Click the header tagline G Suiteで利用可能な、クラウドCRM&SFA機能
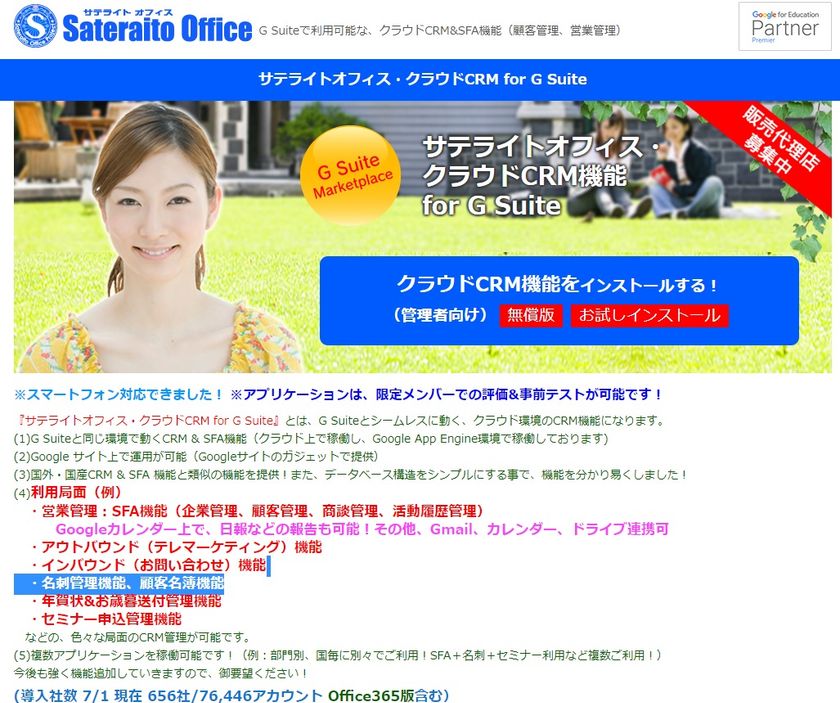 440,31
